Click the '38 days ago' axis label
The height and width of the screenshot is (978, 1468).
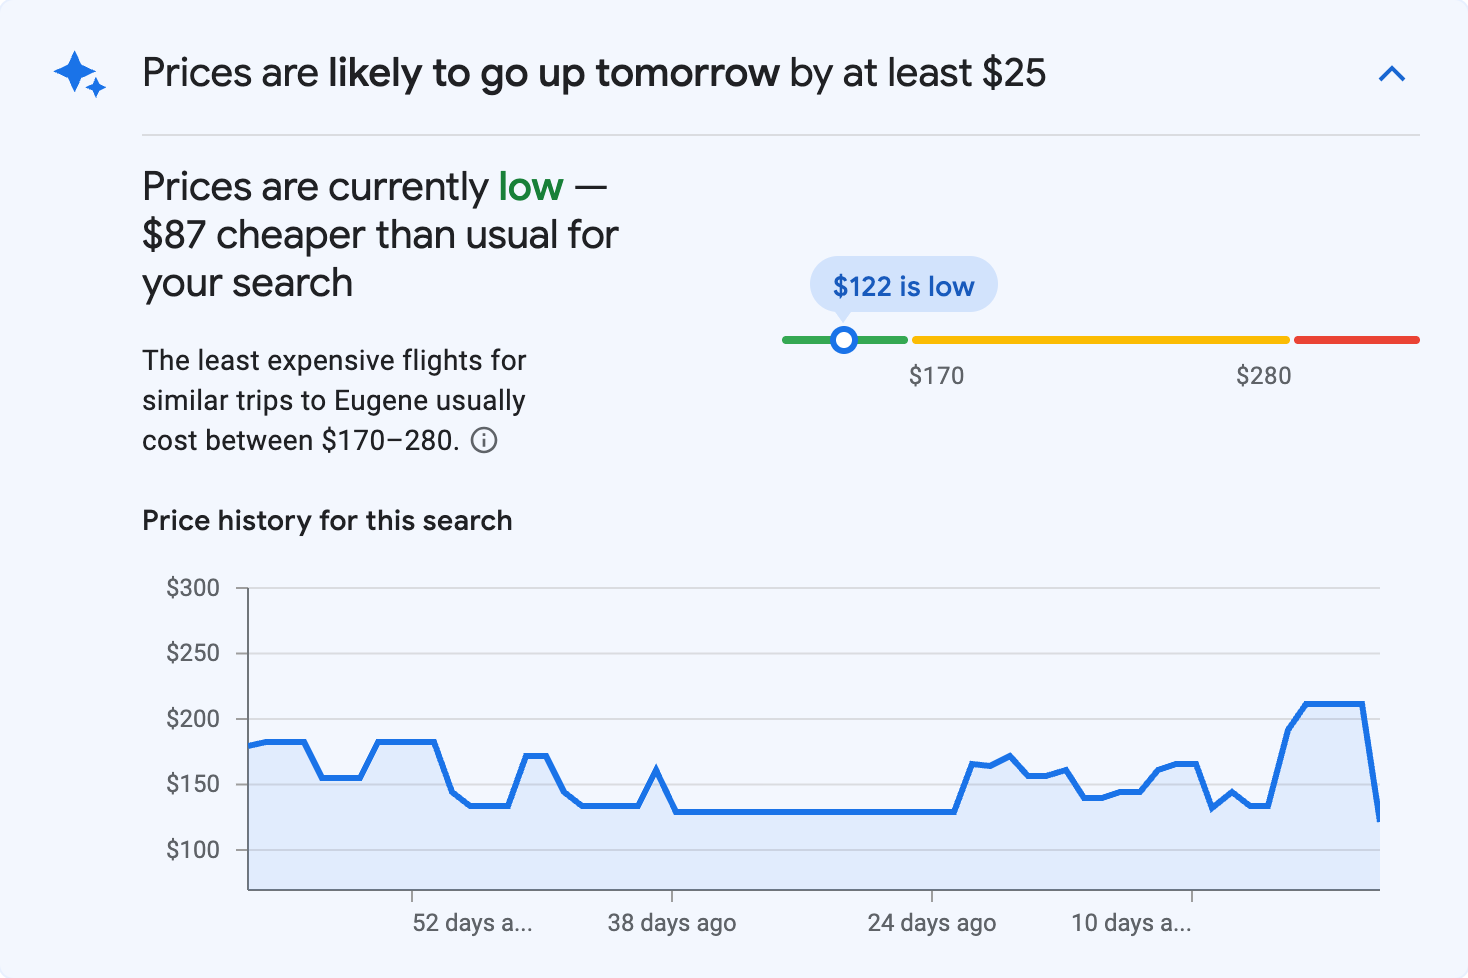671,923
